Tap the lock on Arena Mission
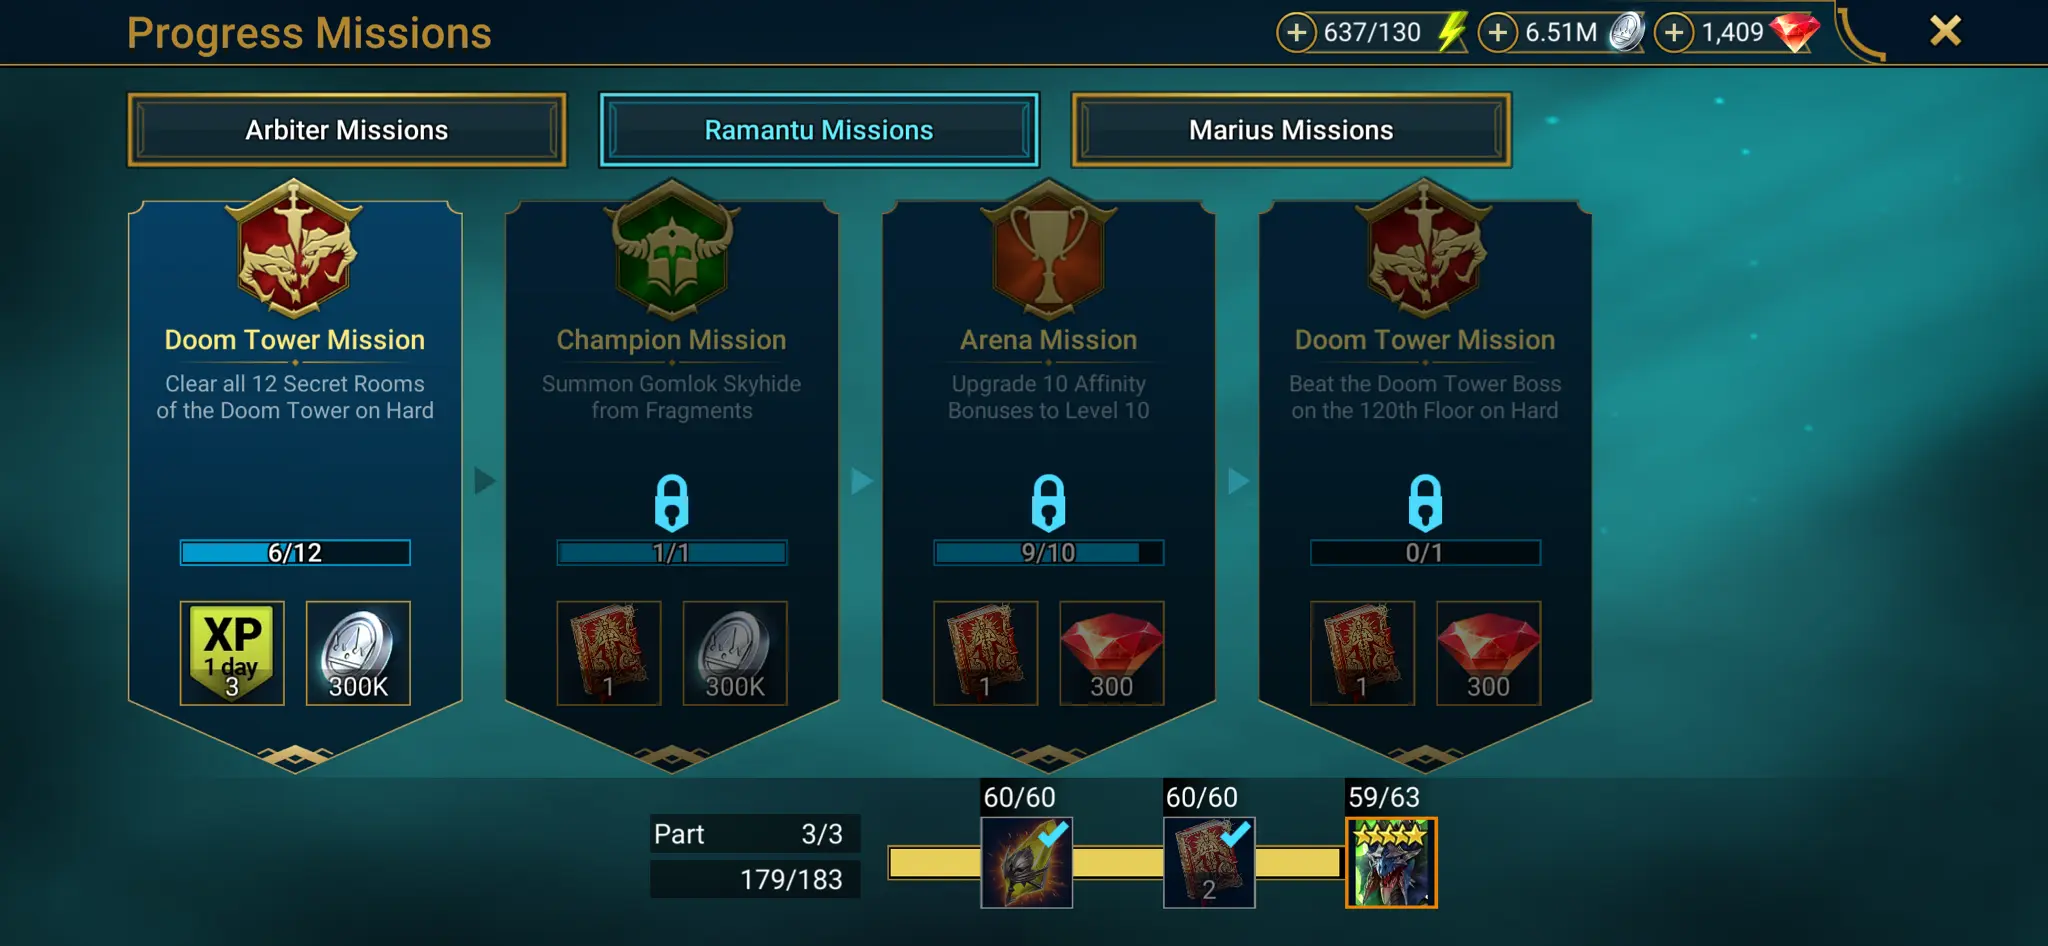This screenshot has height=946, width=2048. pyautogui.click(x=1048, y=502)
